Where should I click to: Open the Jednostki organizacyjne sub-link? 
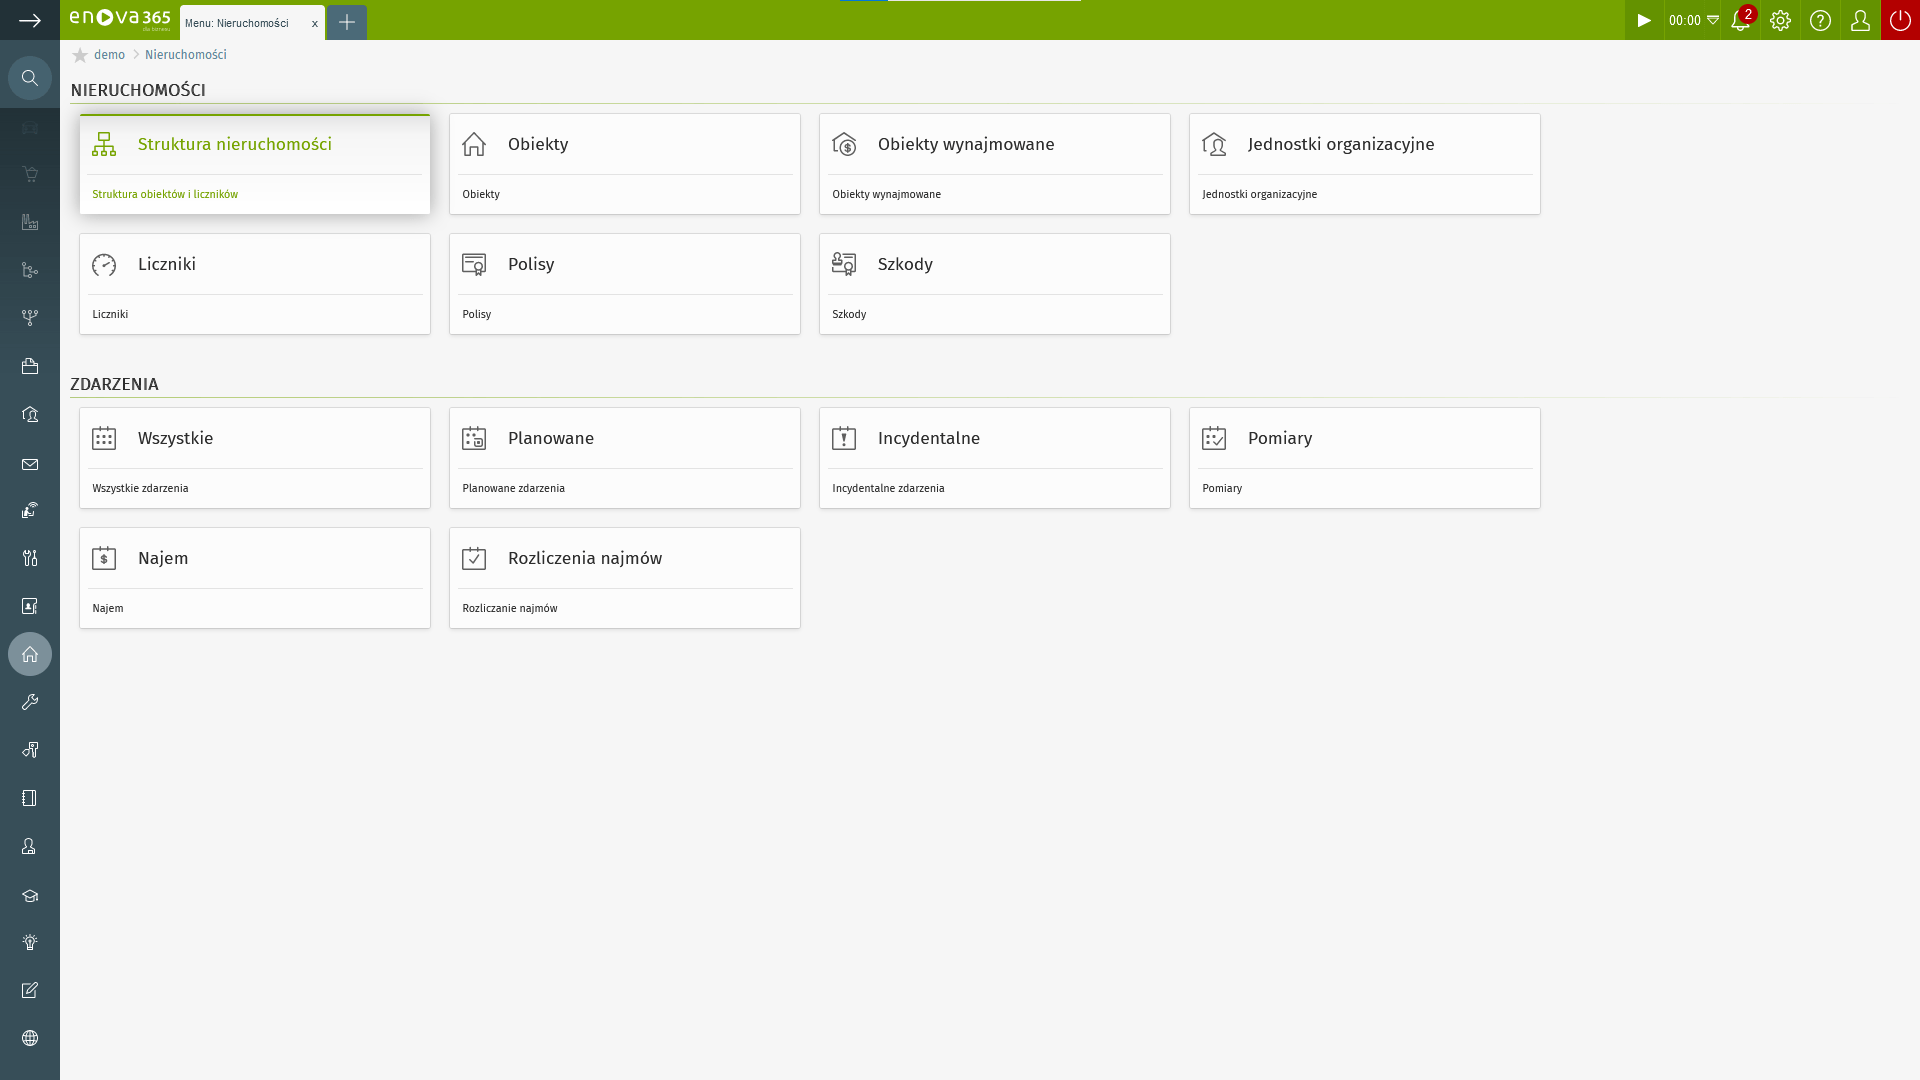point(1260,194)
